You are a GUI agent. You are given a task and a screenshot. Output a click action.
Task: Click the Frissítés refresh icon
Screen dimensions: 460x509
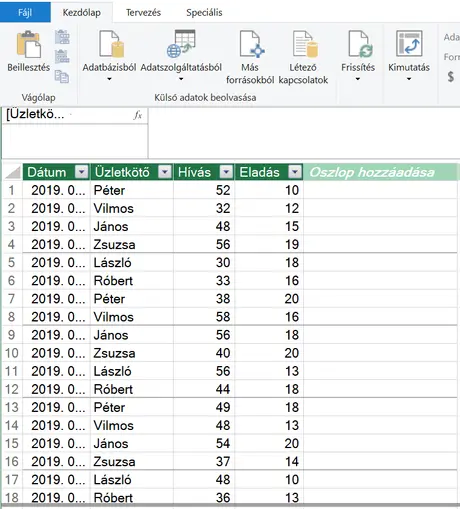361,44
